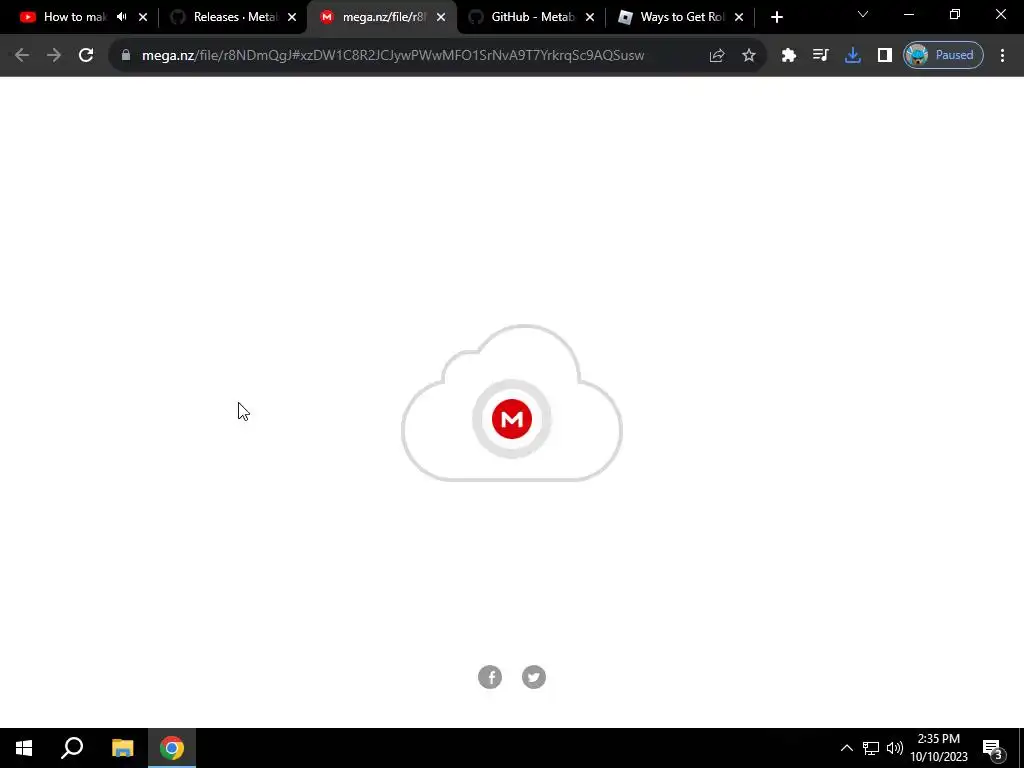Close the 'GitHub - Metab' tab
This screenshot has width=1024, height=768.
[x=590, y=18]
